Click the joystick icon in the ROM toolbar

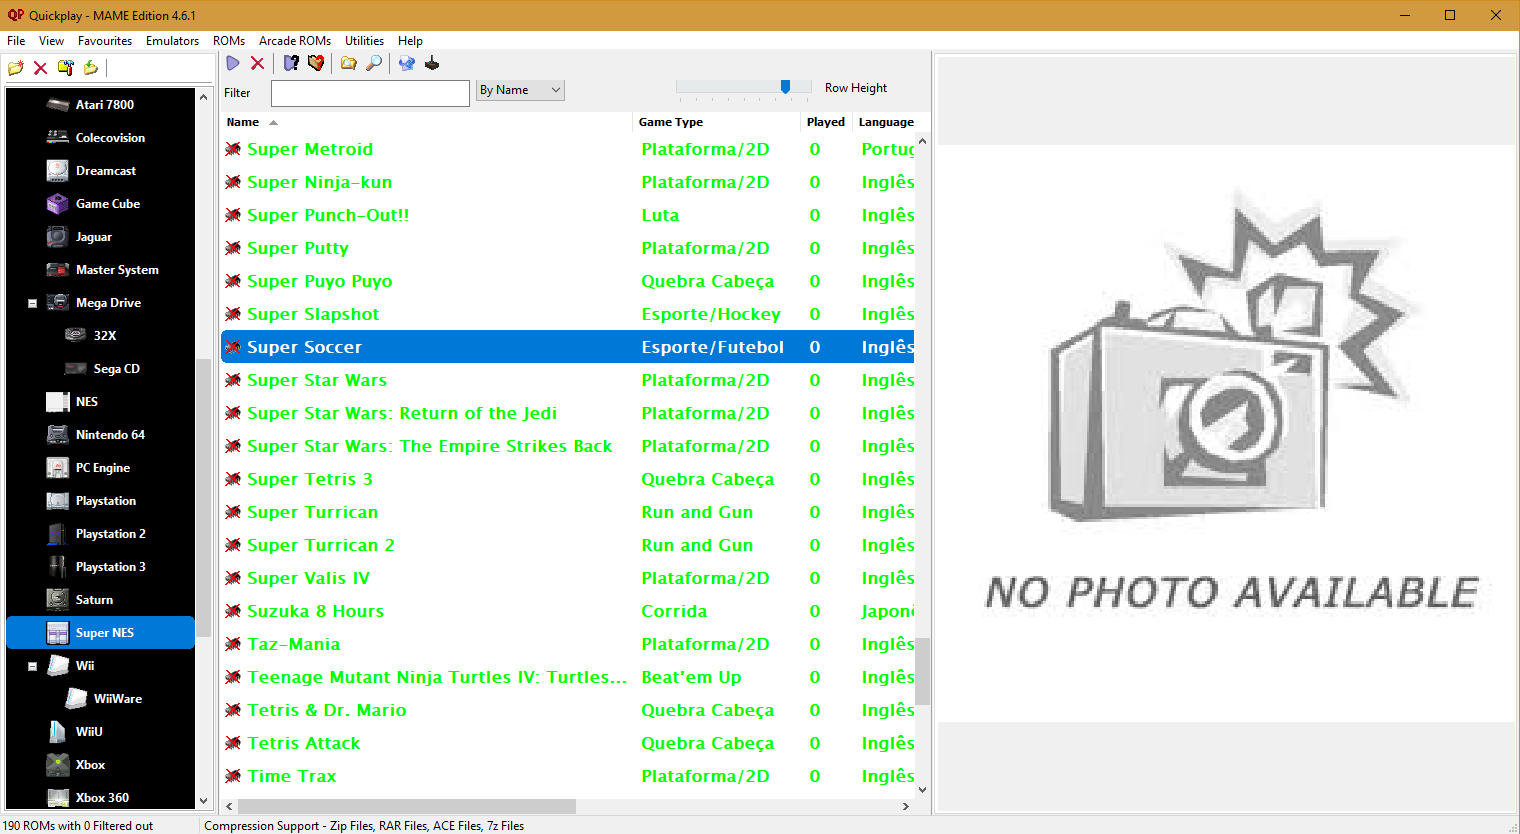click(x=432, y=63)
